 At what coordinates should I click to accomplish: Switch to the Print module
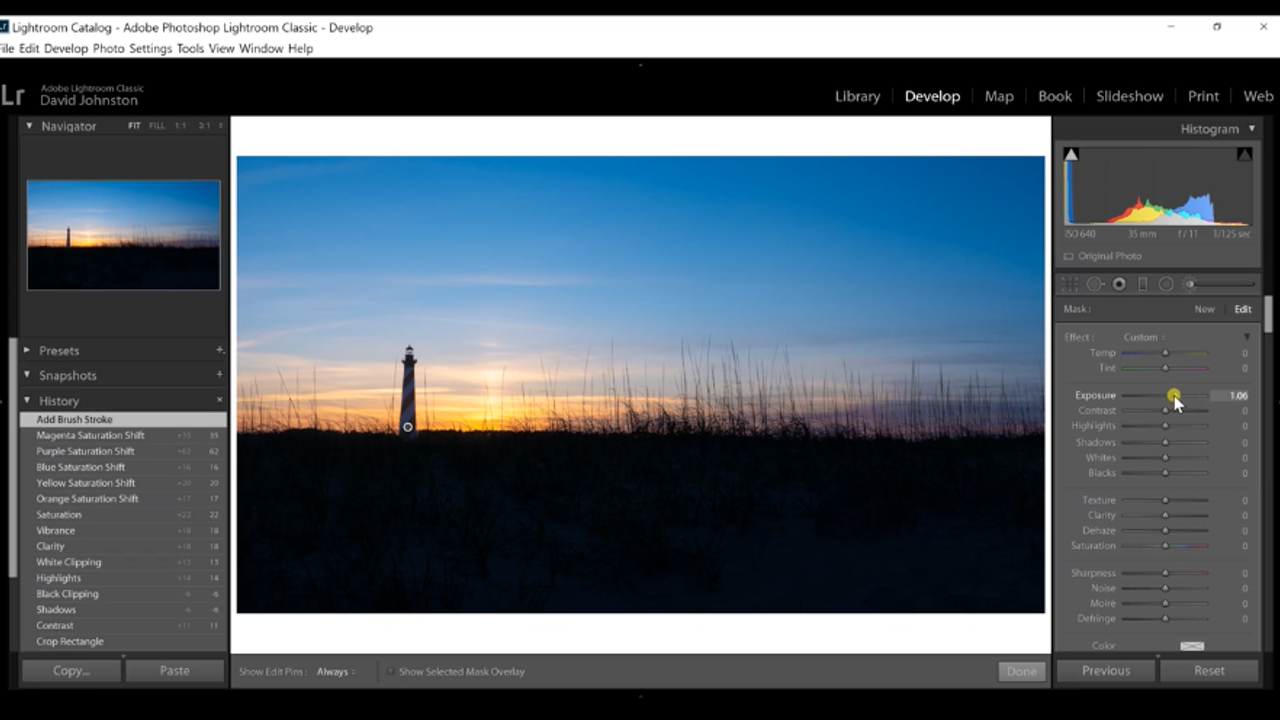(x=1203, y=96)
